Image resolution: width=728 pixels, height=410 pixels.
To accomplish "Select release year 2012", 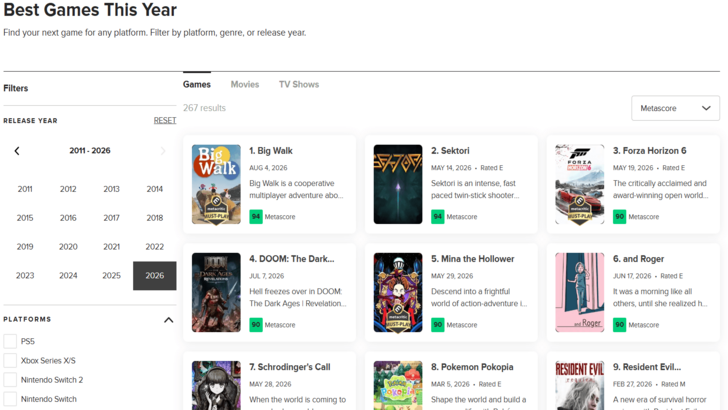I will (x=68, y=189).
